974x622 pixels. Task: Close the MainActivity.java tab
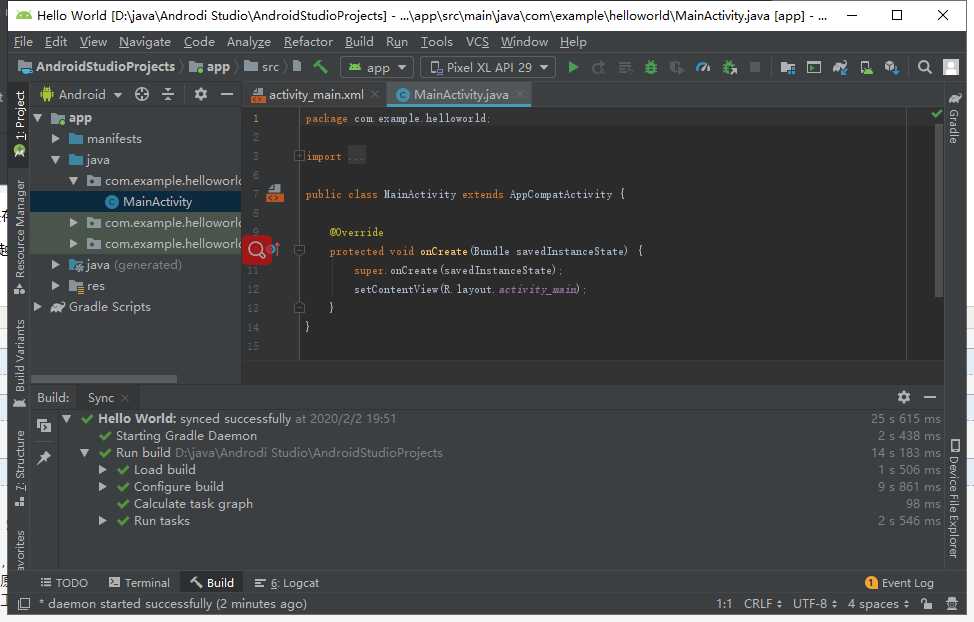pos(521,94)
